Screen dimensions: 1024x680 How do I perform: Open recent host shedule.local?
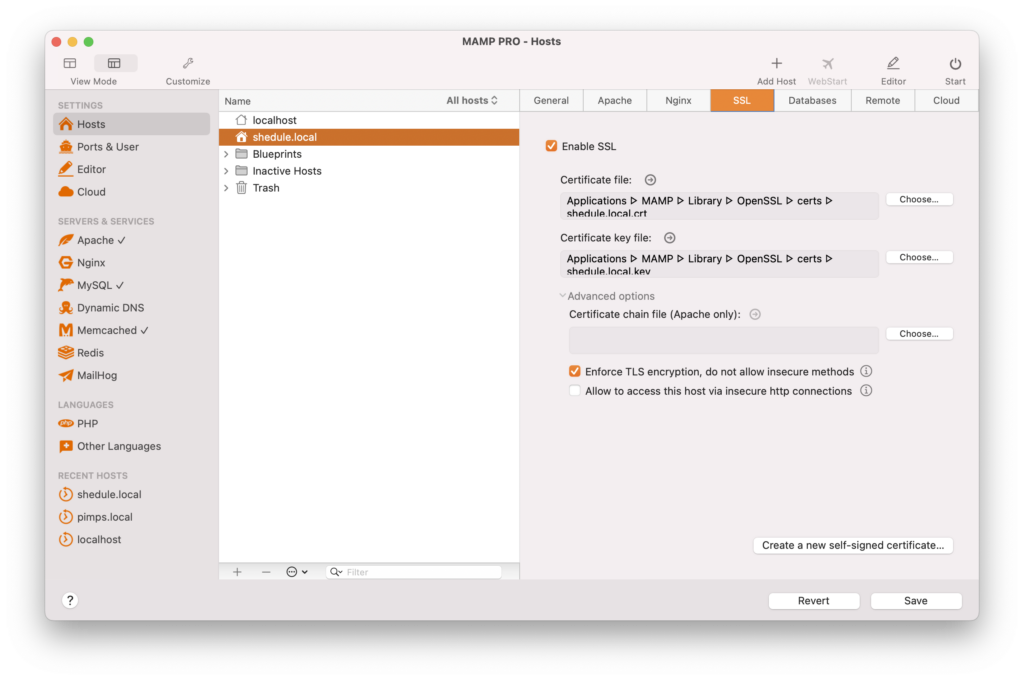131,494
